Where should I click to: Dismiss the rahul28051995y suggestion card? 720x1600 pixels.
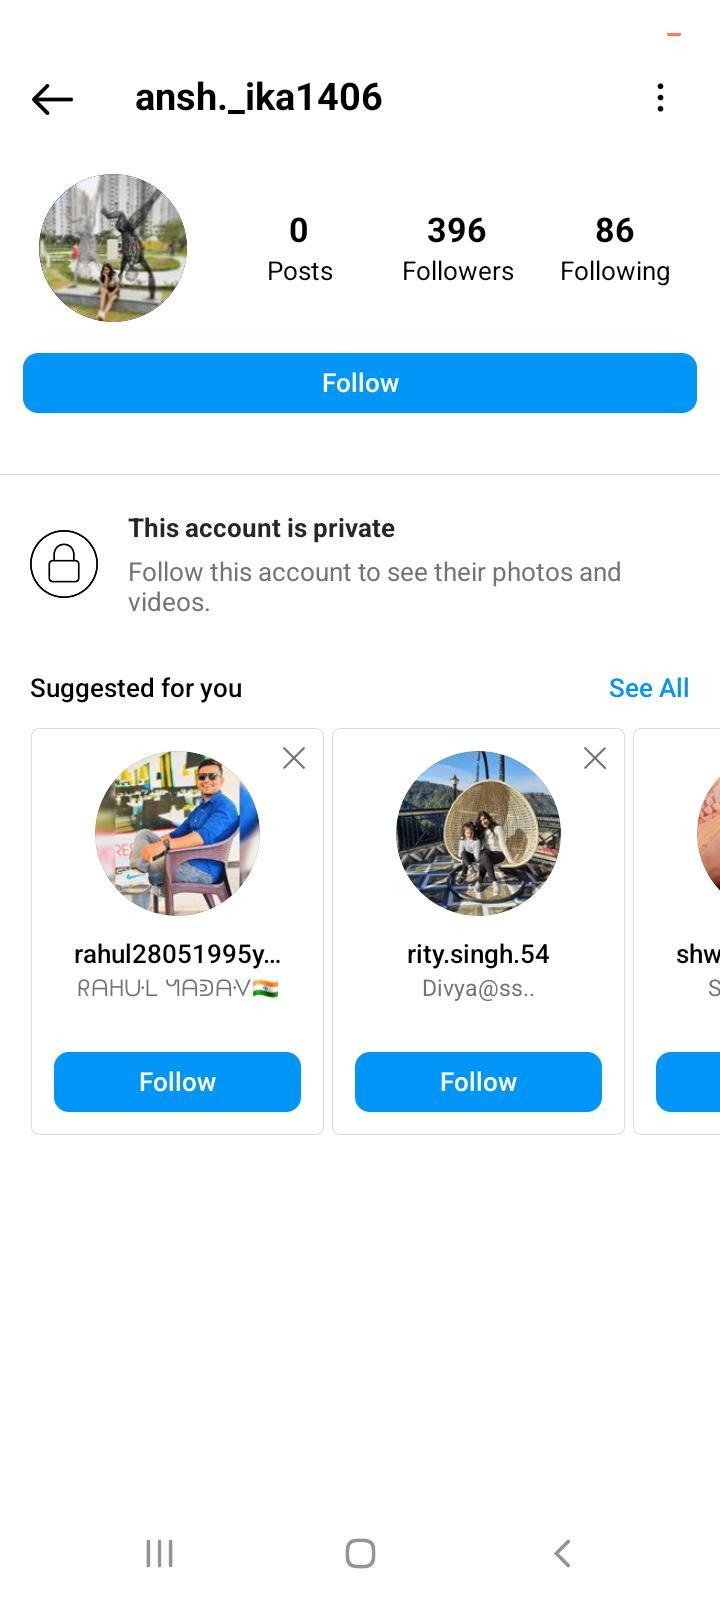(294, 758)
